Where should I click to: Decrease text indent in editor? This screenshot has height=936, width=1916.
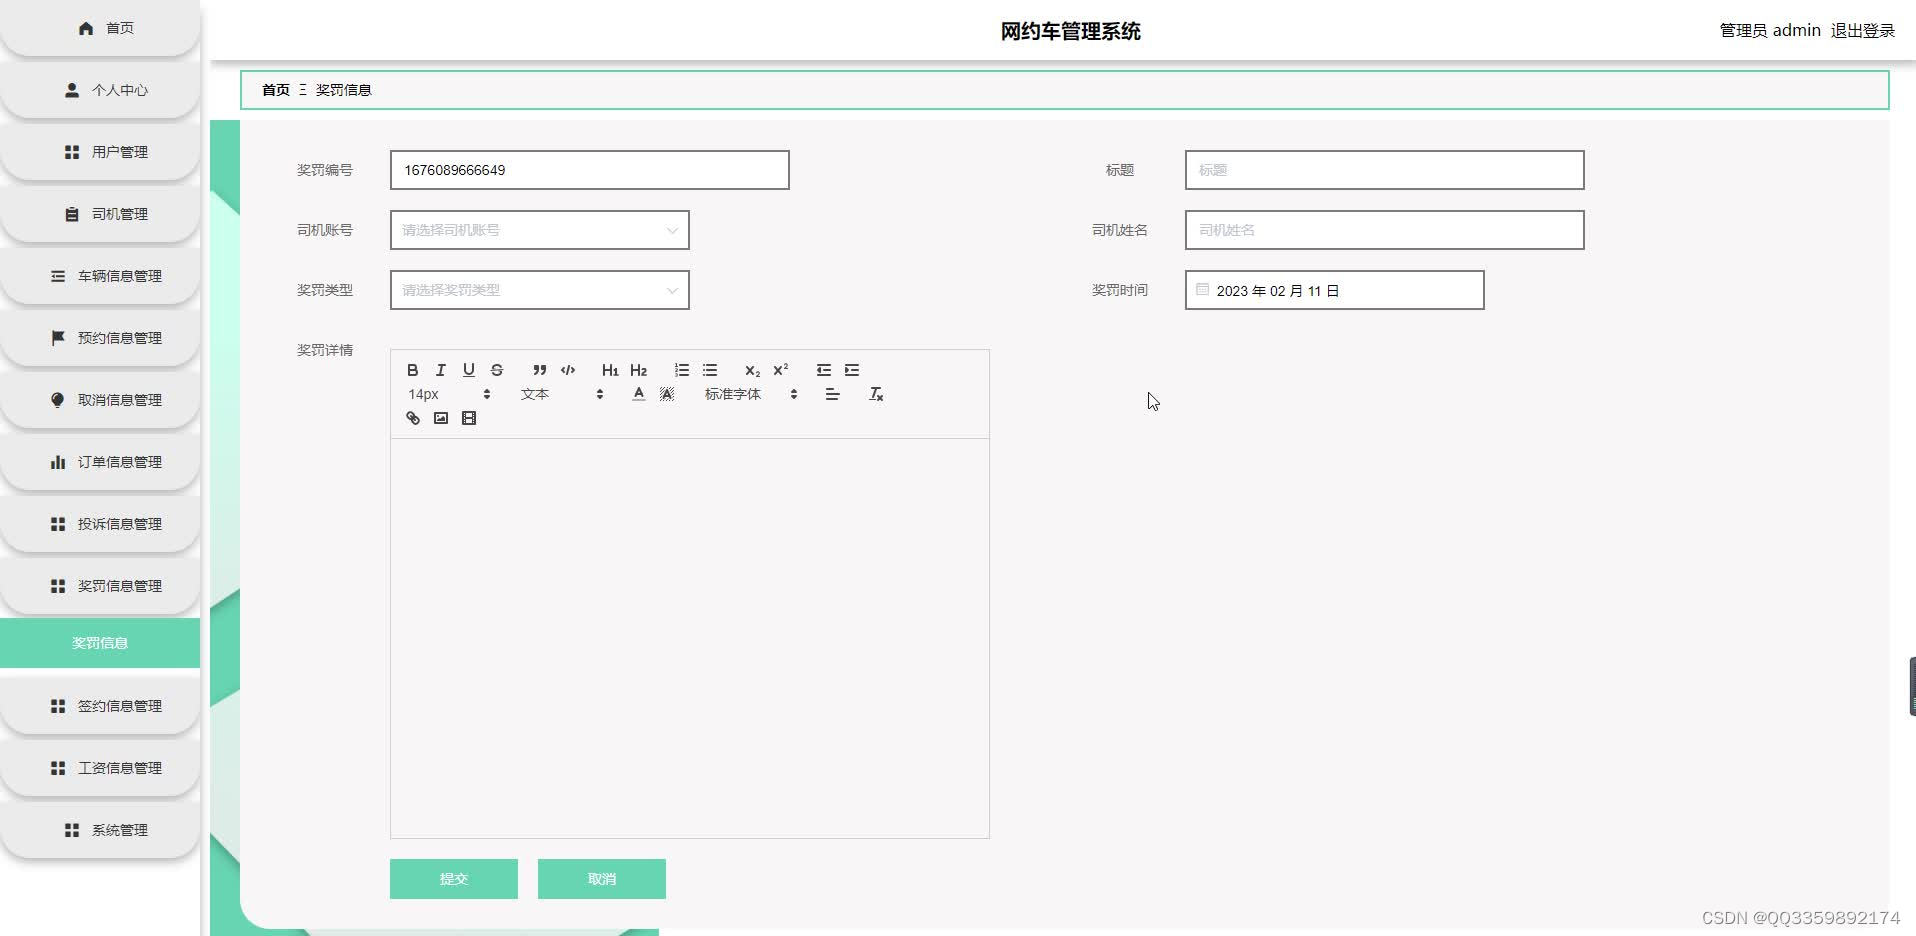coord(824,370)
